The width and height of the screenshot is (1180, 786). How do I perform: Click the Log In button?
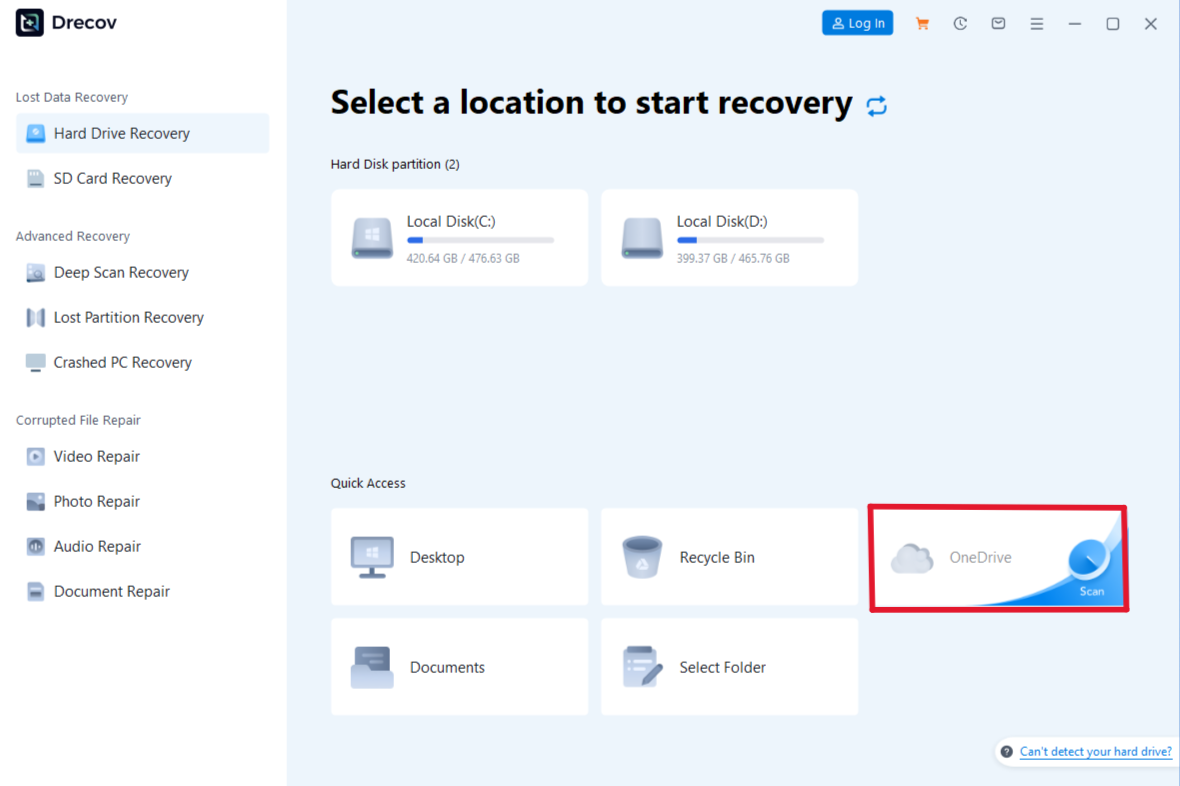pos(857,22)
